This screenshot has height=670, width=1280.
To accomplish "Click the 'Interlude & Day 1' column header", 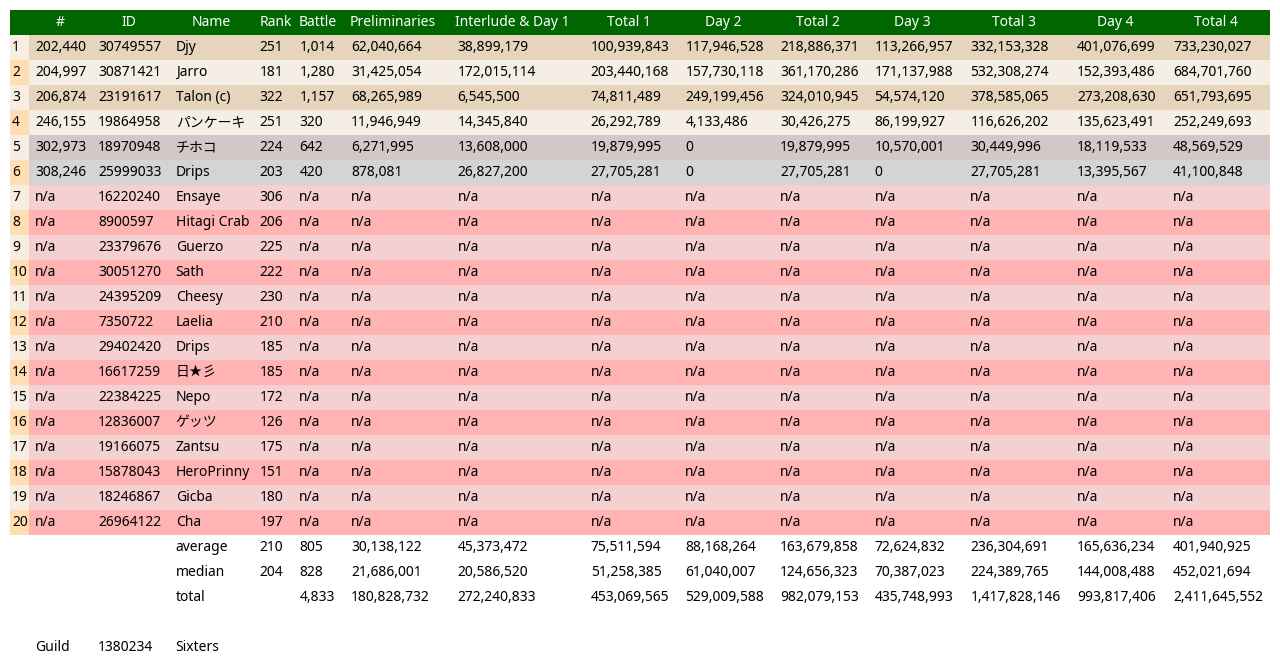I will pos(511,21).
